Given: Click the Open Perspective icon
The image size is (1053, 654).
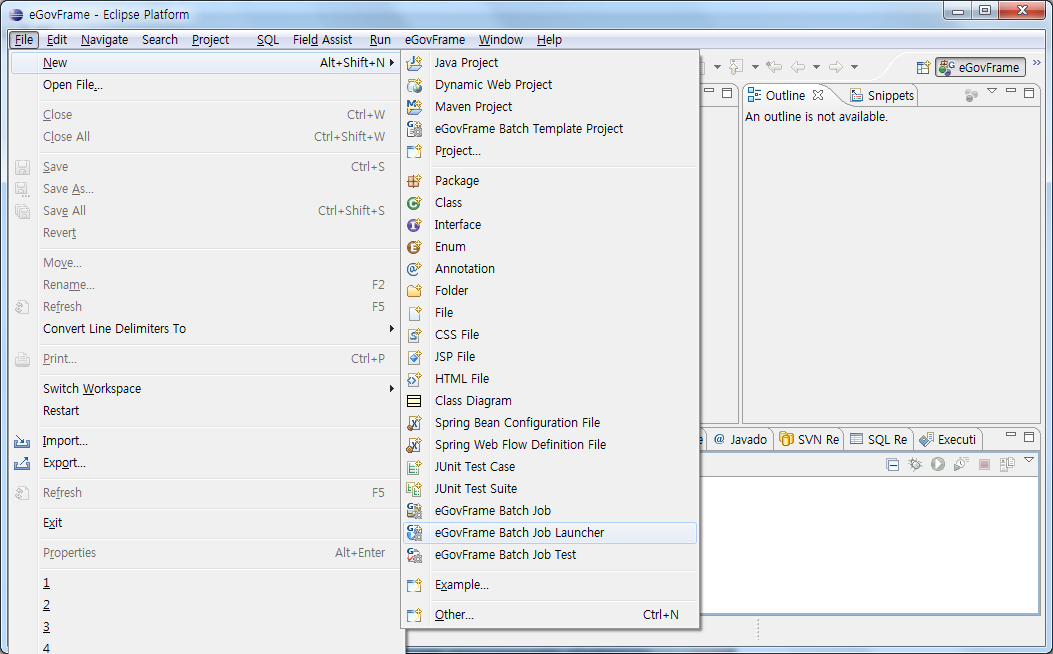Looking at the screenshot, I should [x=924, y=68].
